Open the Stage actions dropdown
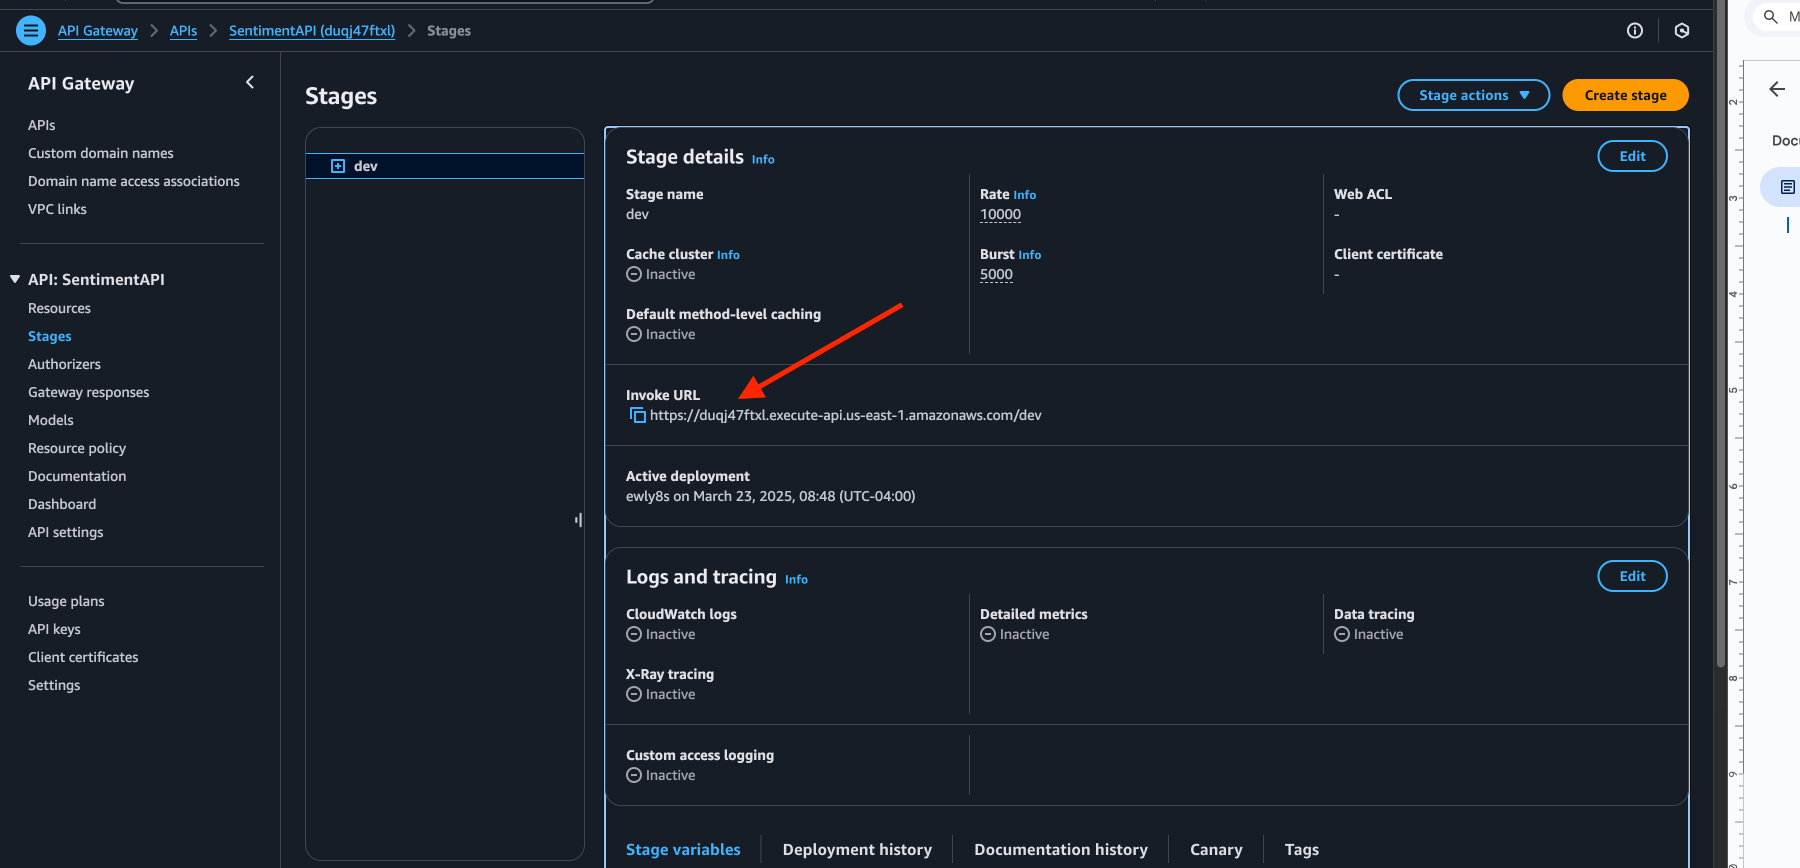The height and width of the screenshot is (868, 1800). 1474,95
